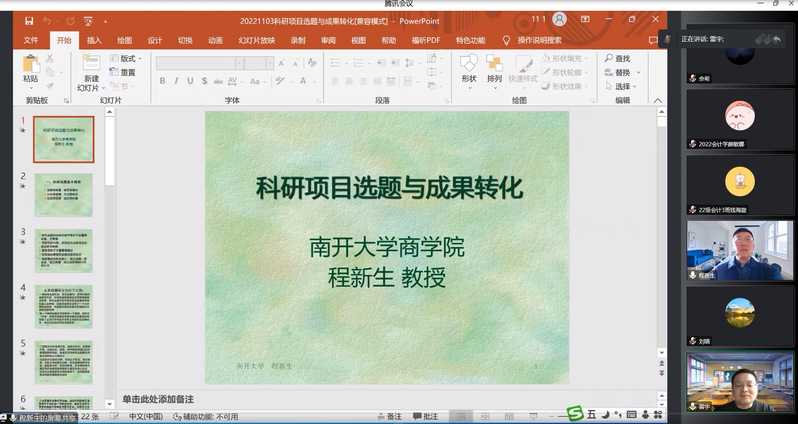The height and width of the screenshot is (424, 798).
Task: Click the Save icon in the quick access toolbar
Action: tap(29, 20)
